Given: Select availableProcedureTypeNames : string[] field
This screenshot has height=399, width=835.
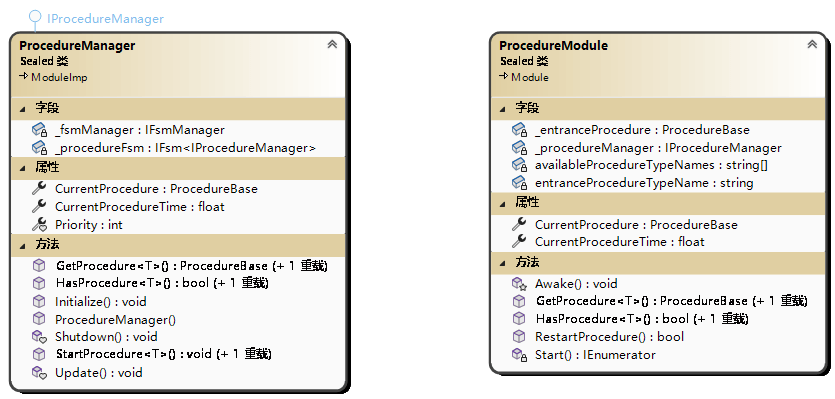Looking at the screenshot, I should (x=651, y=165).
